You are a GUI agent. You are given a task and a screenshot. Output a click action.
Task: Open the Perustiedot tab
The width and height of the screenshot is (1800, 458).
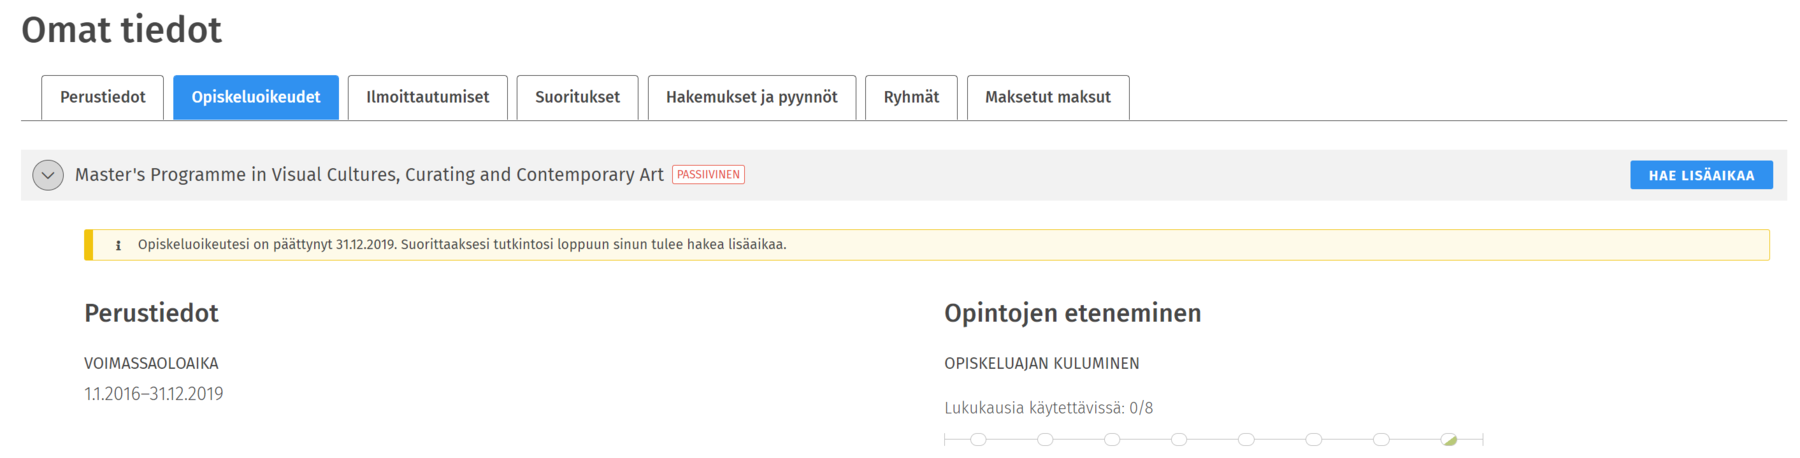[x=102, y=97]
